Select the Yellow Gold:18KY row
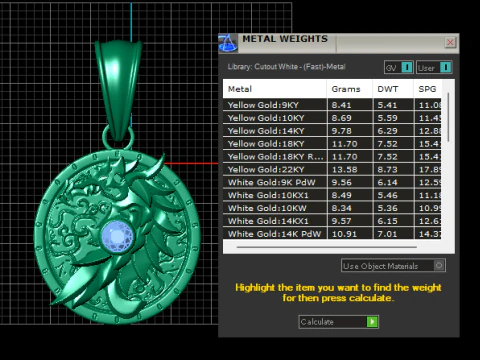 coord(332,144)
